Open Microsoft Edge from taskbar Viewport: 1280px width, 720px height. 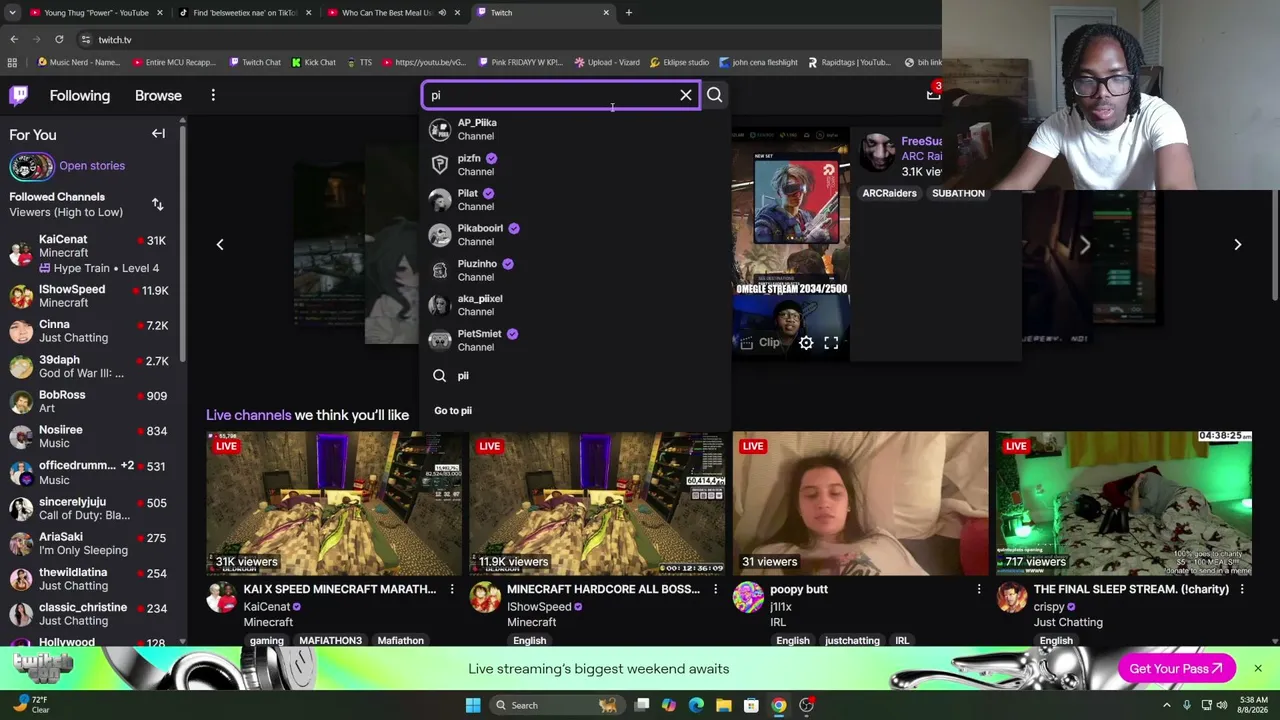click(696, 705)
